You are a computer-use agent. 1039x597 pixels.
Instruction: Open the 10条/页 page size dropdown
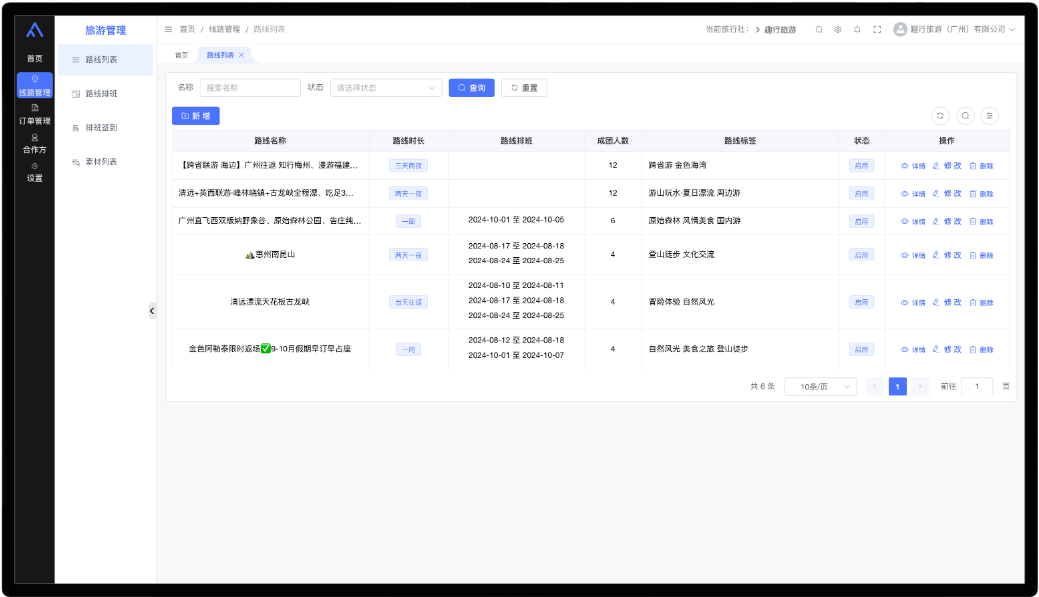pyautogui.click(x=820, y=386)
